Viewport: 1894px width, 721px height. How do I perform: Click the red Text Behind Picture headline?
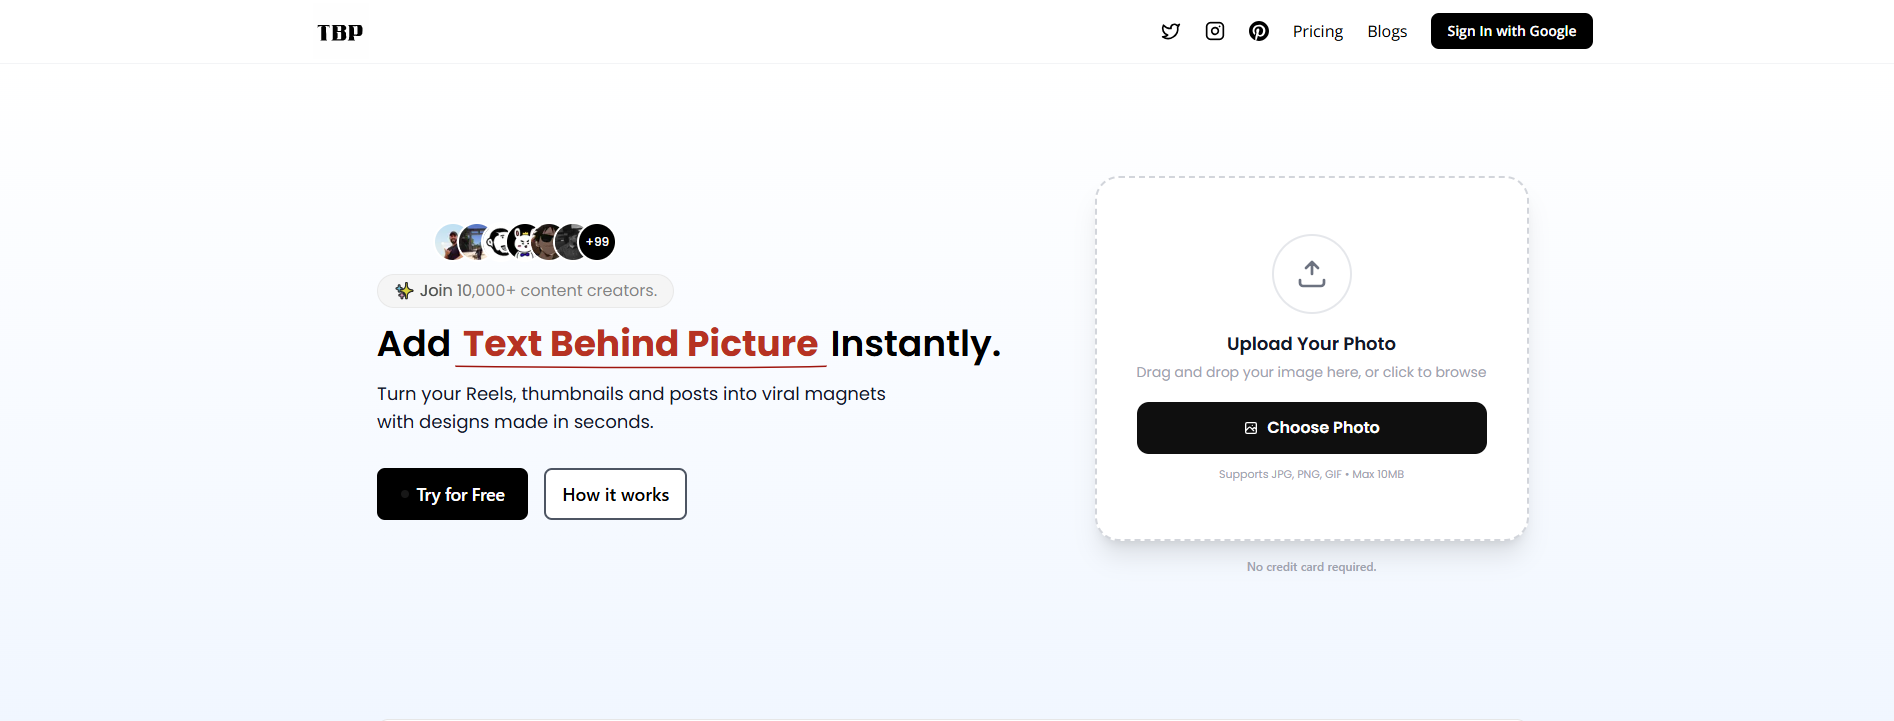(640, 344)
